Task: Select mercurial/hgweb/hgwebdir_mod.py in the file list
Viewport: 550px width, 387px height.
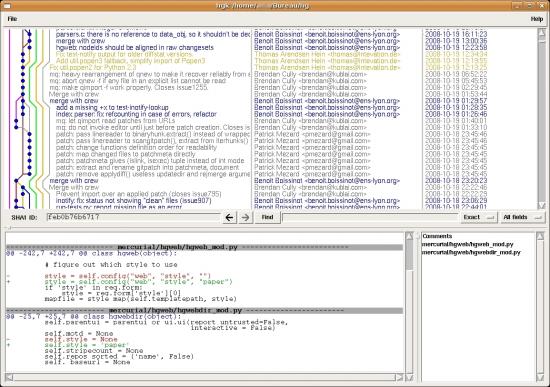Action: click(471, 252)
